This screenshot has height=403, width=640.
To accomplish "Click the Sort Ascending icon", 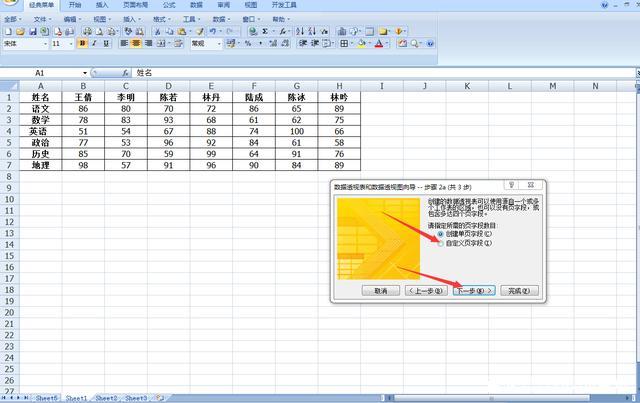I will coord(300,31).
